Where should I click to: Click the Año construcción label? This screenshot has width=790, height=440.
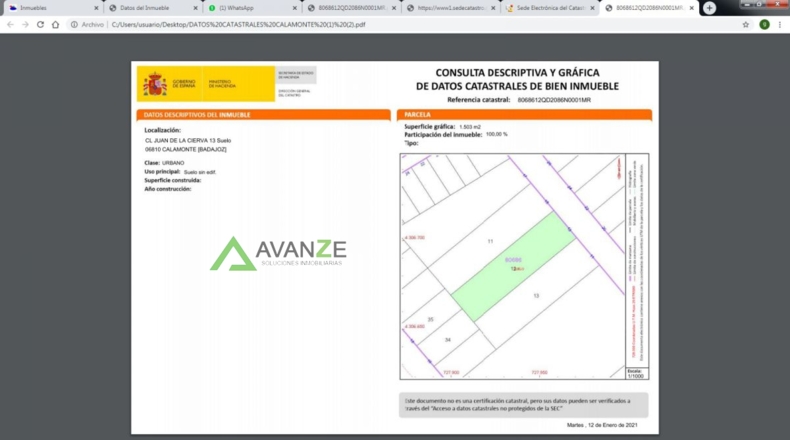[168, 189]
